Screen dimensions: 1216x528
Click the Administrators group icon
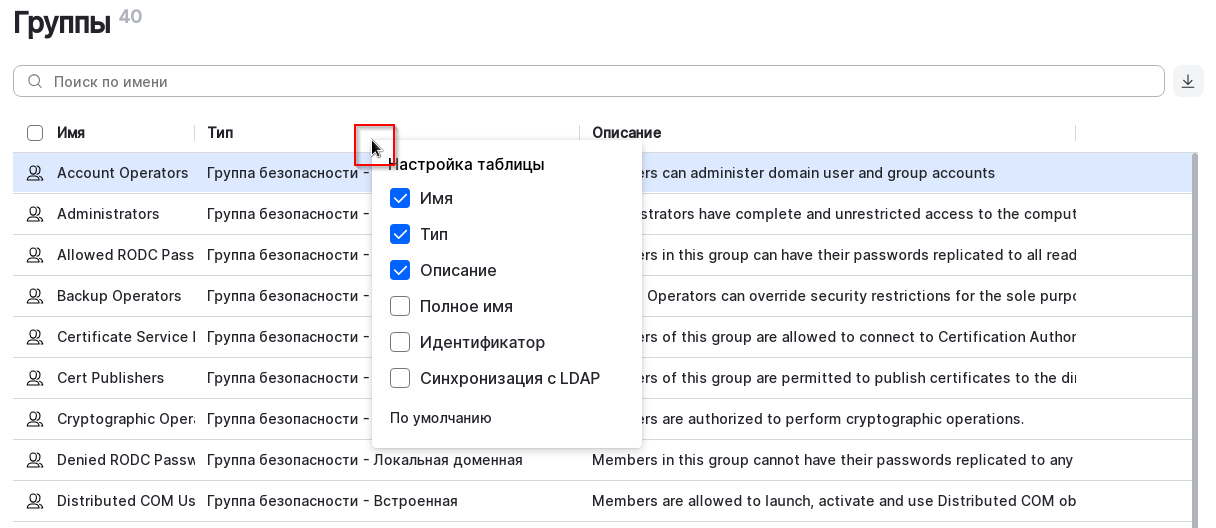35,214
